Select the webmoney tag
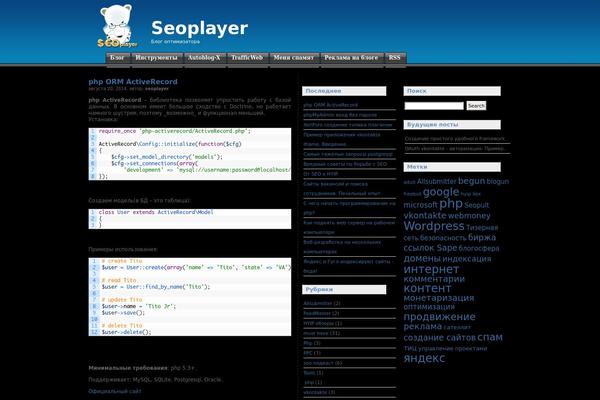The image size is (600, 400). tap(469, 216)
